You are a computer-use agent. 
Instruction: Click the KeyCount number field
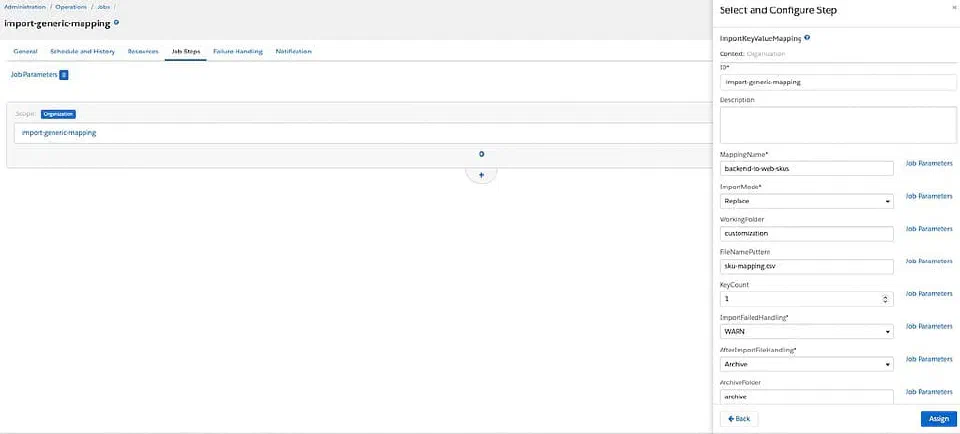click(x=806, y=299)
